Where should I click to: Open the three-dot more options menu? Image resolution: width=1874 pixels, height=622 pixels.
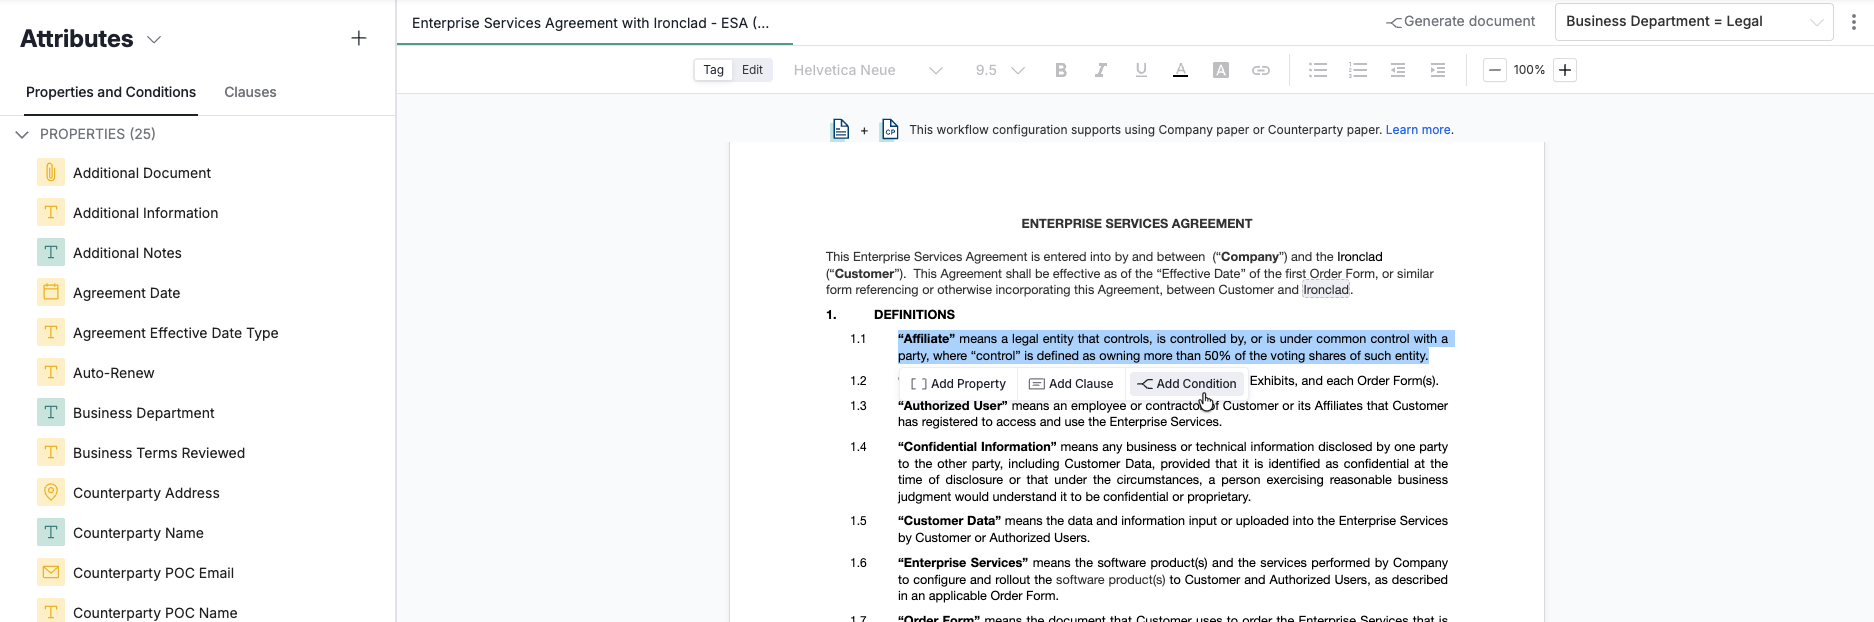pyautogui.click(x=1853, y=22)
